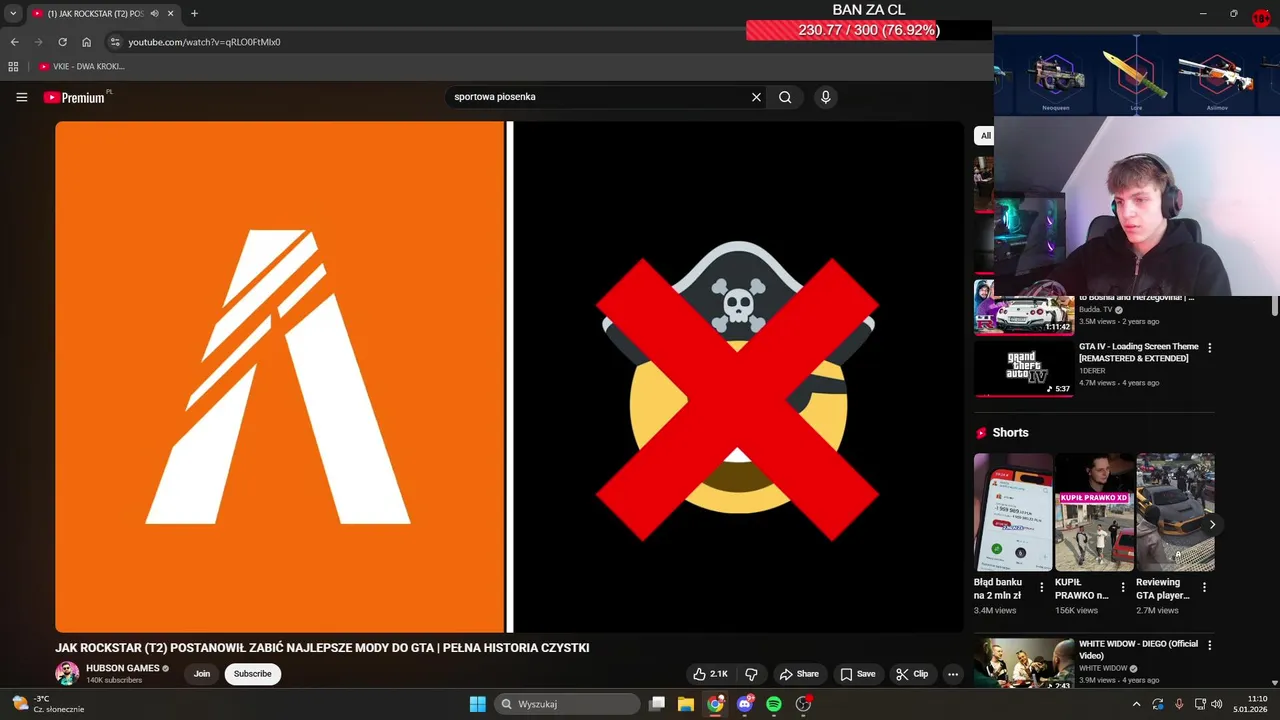Close the JAK ROCKSTAR browser tab
This screenshot has width=1280, height=720.
click(170, 14)
